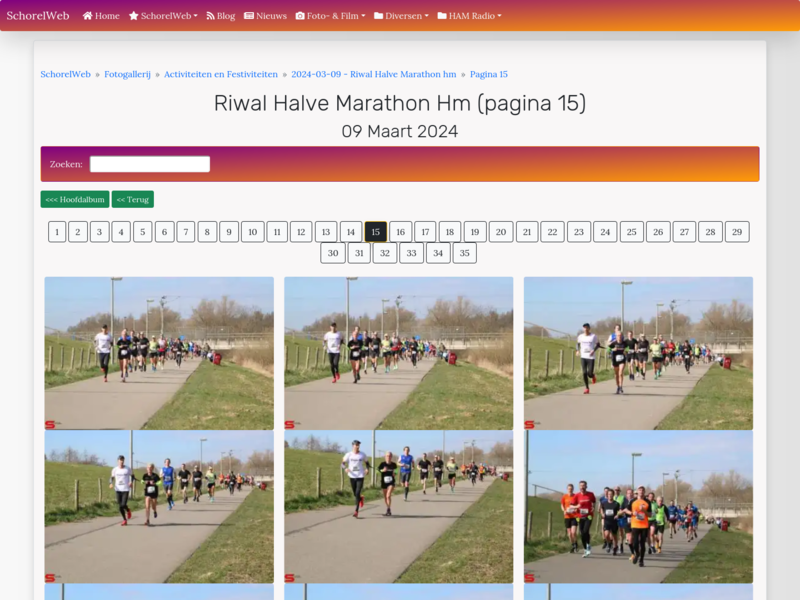Click the RSS icon next to Blog
The width and height of the screenshot is (800, 600).
click(210, 16)
